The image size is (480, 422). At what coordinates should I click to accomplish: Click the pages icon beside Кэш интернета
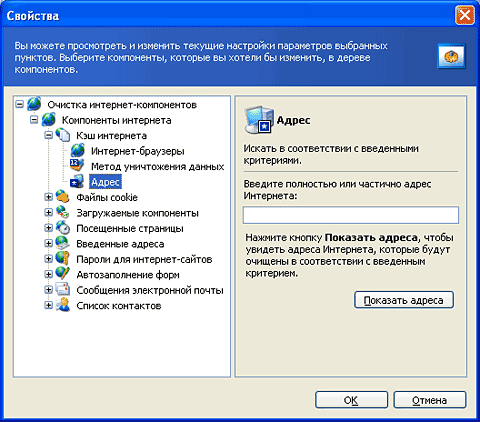[63, 135]
